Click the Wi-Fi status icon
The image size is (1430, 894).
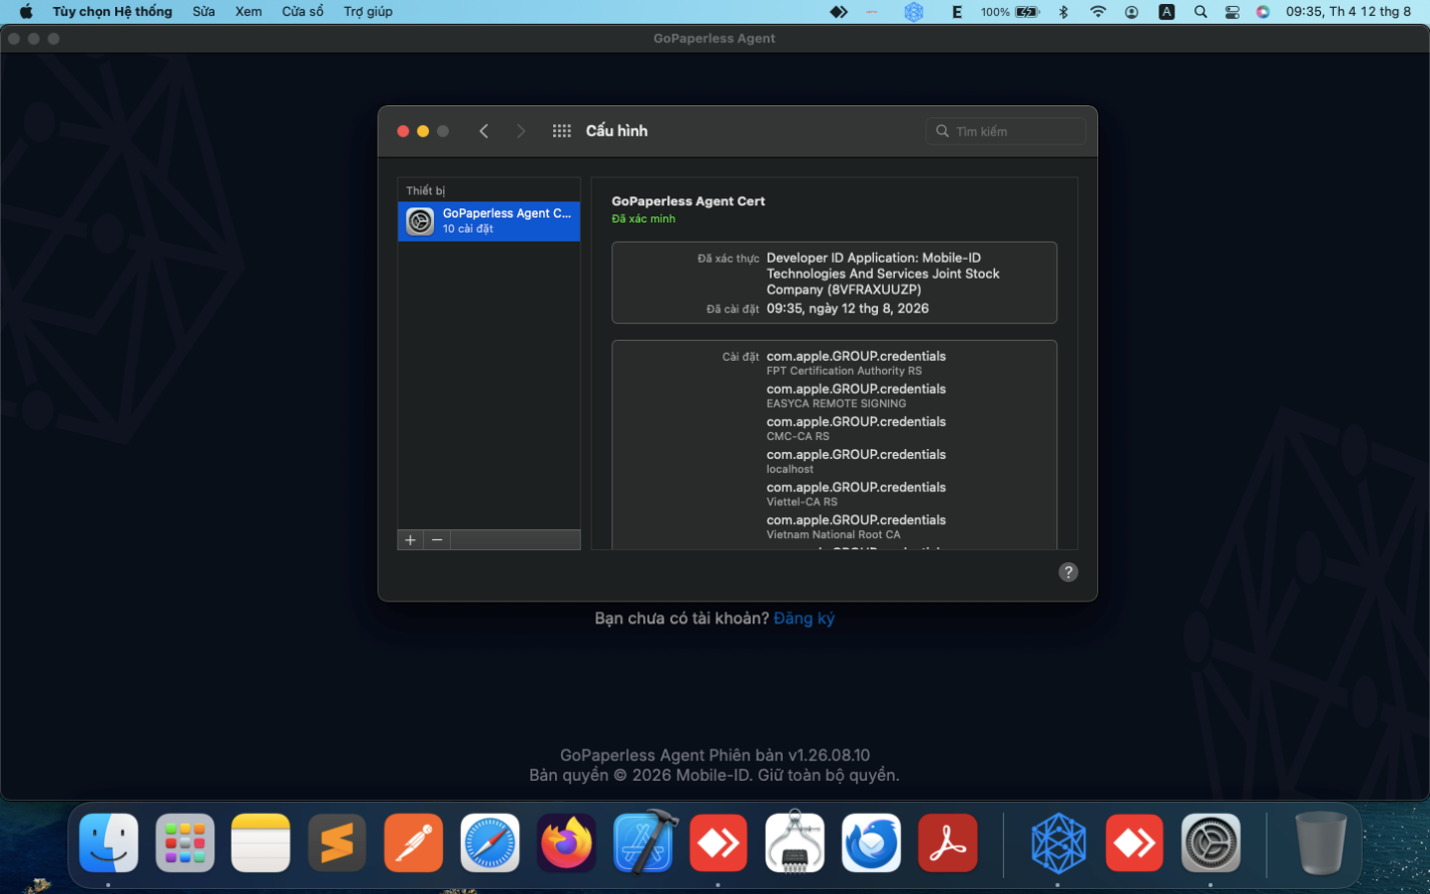tap(1098, 12)
